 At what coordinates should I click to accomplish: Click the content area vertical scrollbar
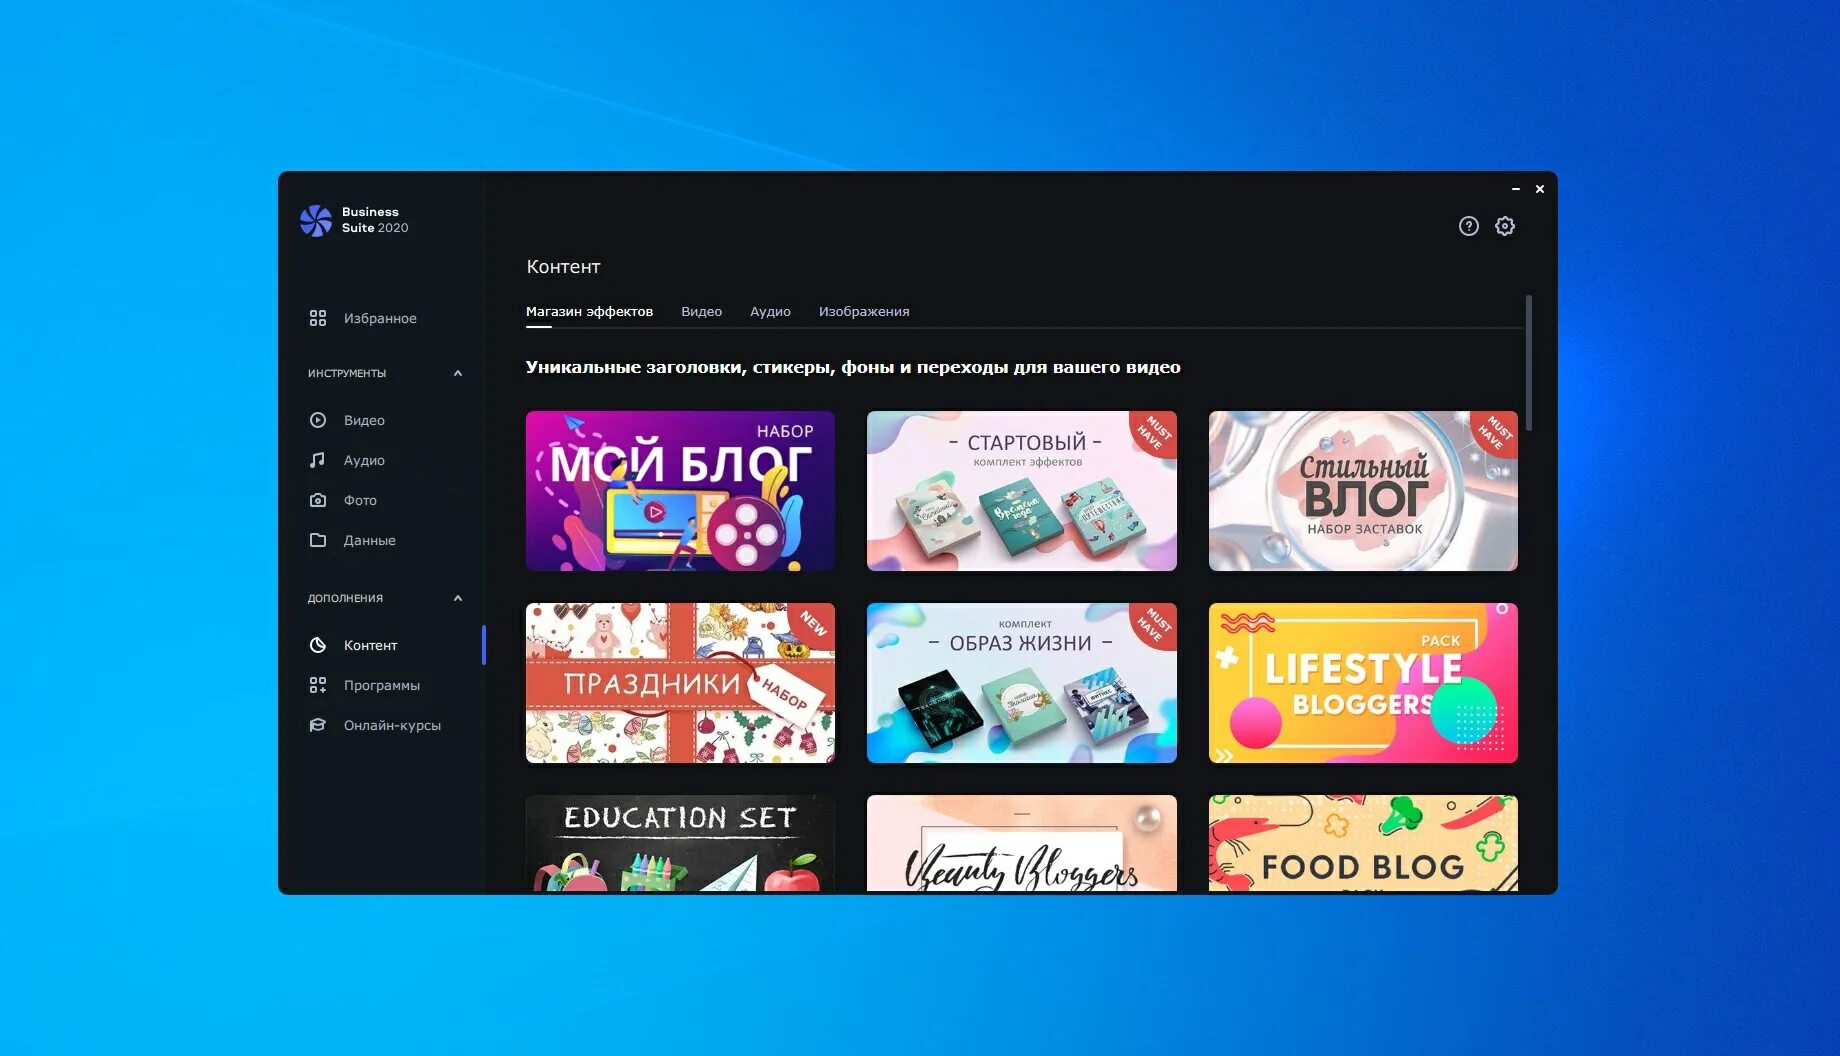1529,363
